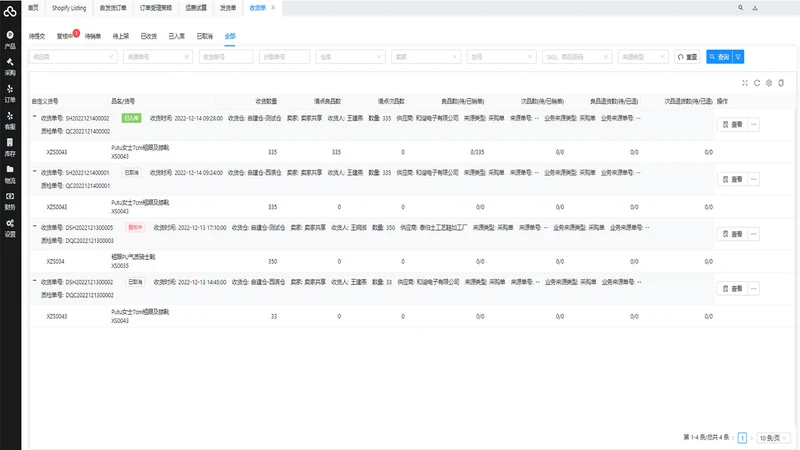The image size is (800, 450).
Task: Open the 订单 (Orders) sidebar module
Action: click(10, 93)
